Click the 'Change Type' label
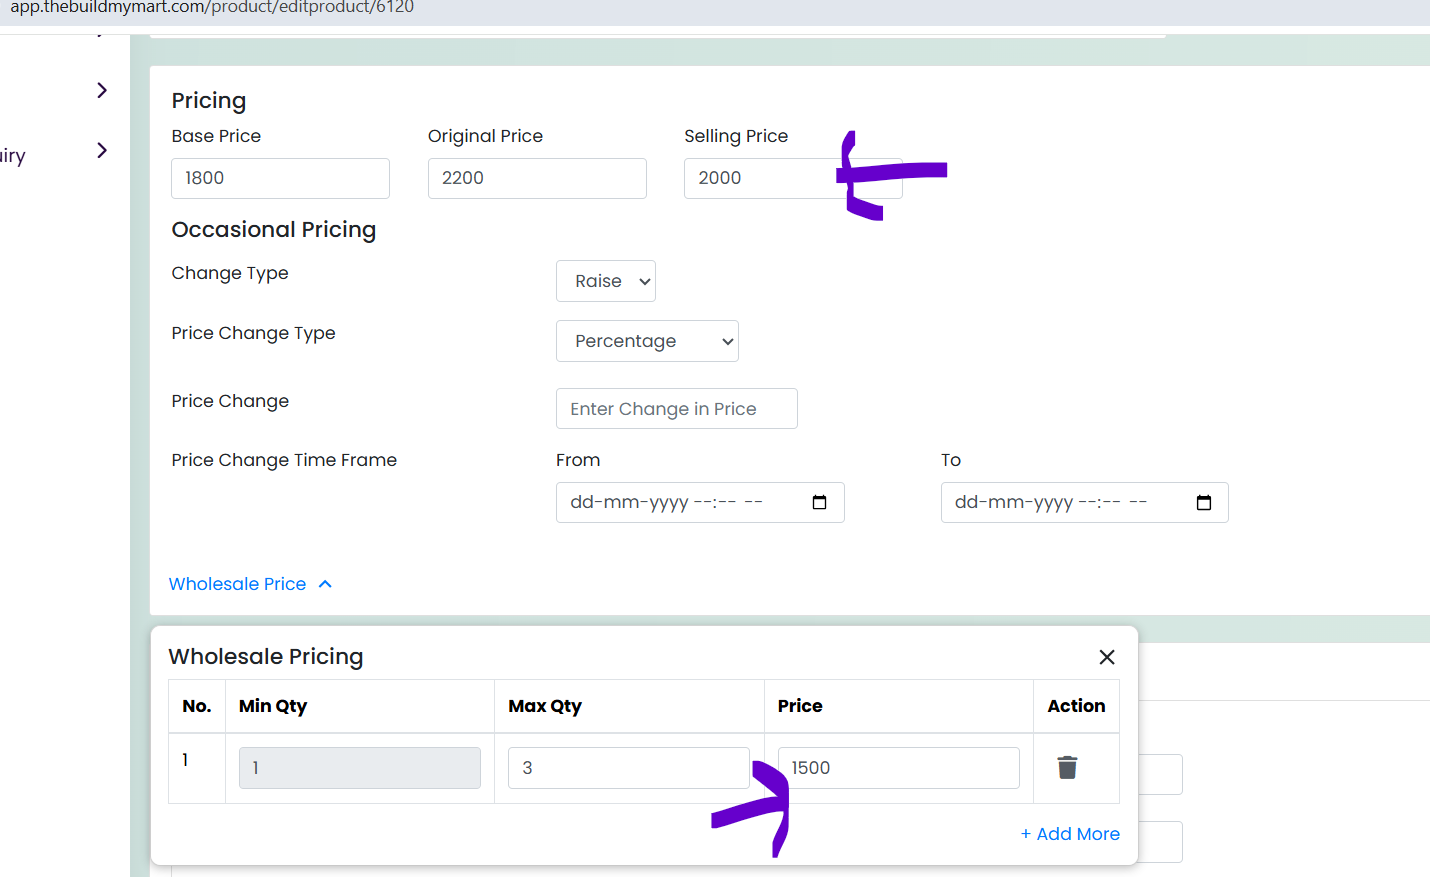 (x=230, y=273)
